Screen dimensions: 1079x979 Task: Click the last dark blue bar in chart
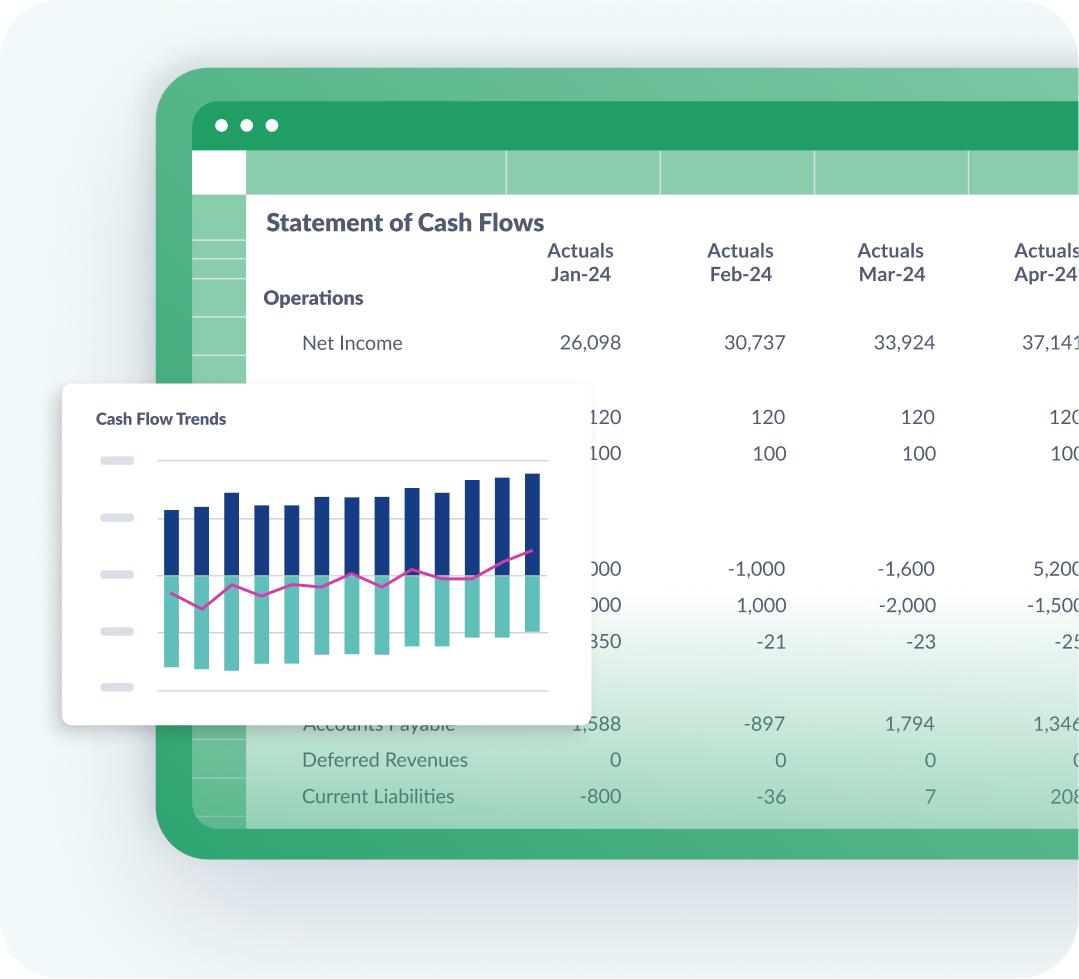[x=532, y=524]
